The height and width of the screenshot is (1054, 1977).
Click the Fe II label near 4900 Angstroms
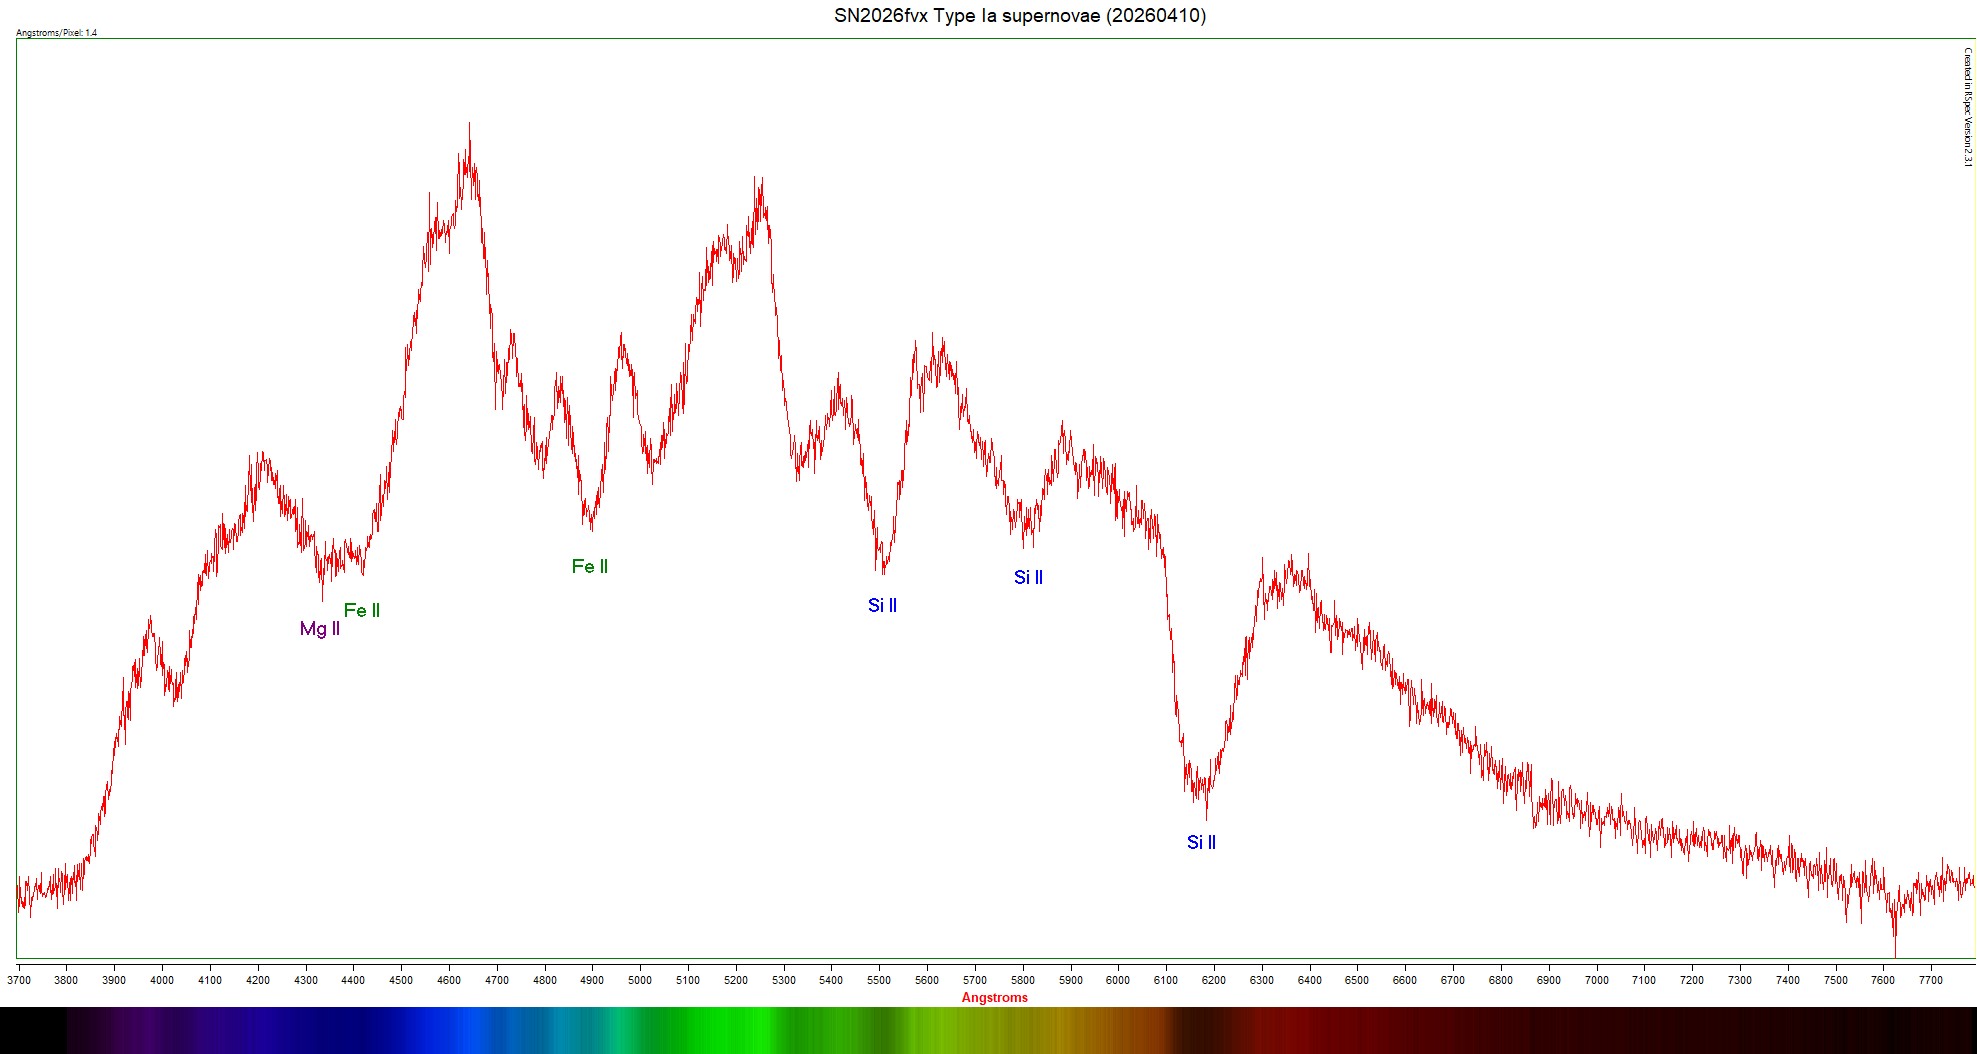click(x=589, y=567)
